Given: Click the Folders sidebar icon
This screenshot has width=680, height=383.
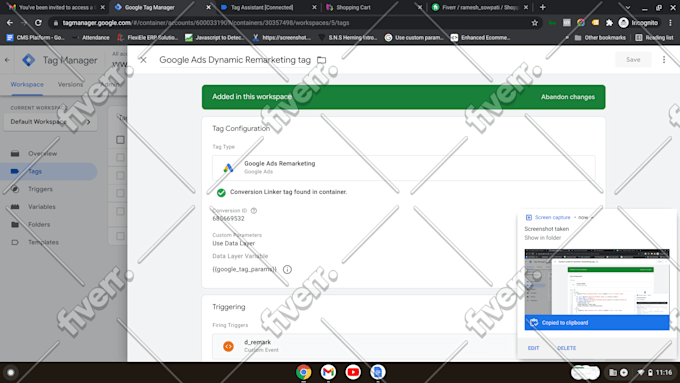Looking at the screenshot, I should click(x=15, y=225).
